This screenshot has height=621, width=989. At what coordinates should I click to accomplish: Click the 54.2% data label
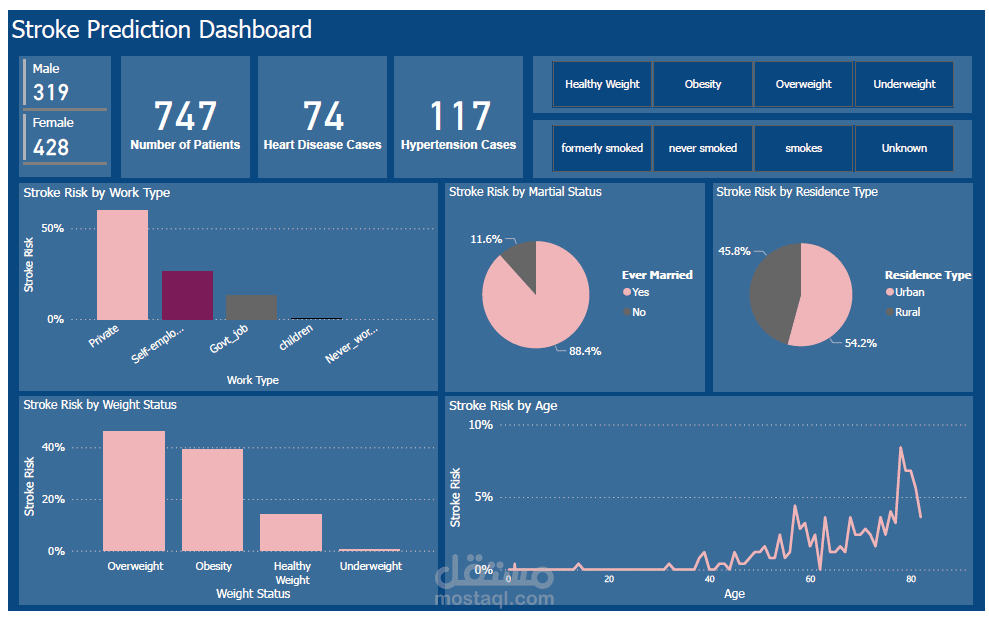tap(860, 343)
